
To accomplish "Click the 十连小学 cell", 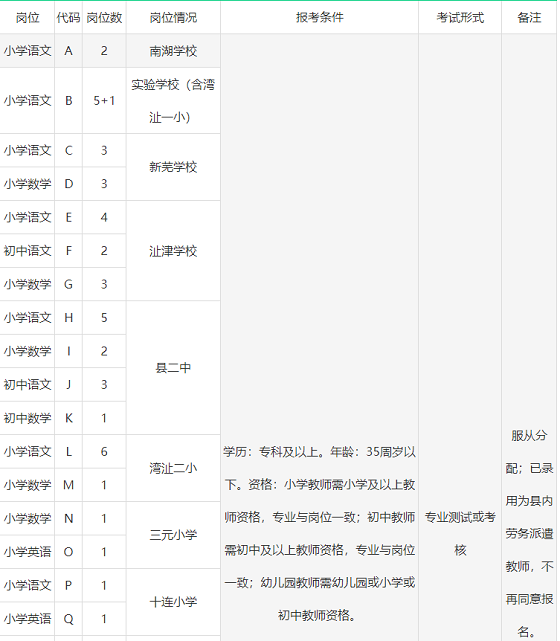I will pyautogui.click(x=173, y=602).
